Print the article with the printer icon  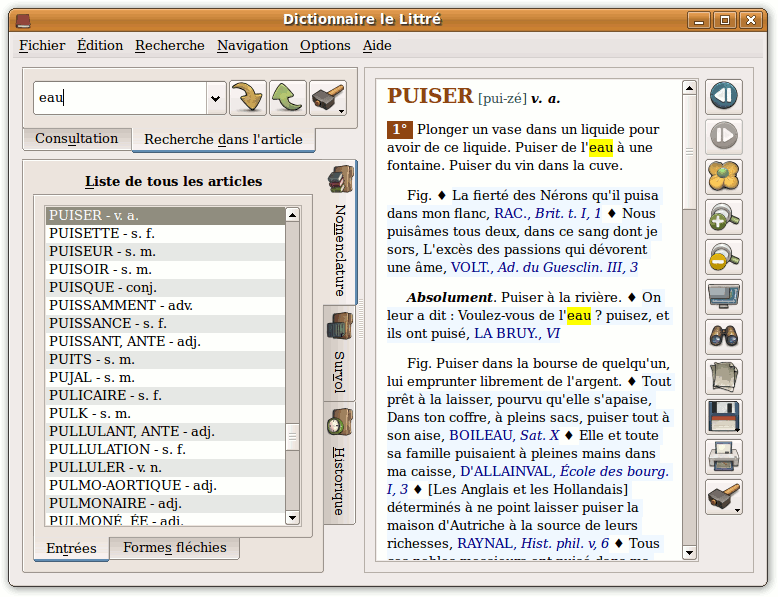(724, 457)
